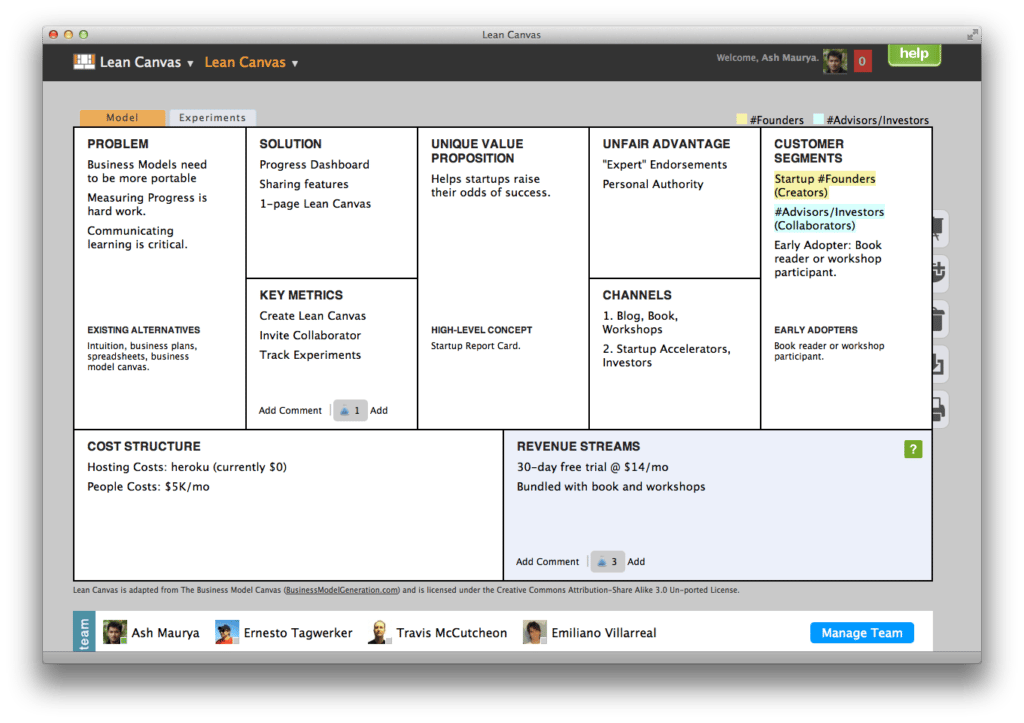Select the Model tab
The image size is (1024, 723).
click(122, 118)
